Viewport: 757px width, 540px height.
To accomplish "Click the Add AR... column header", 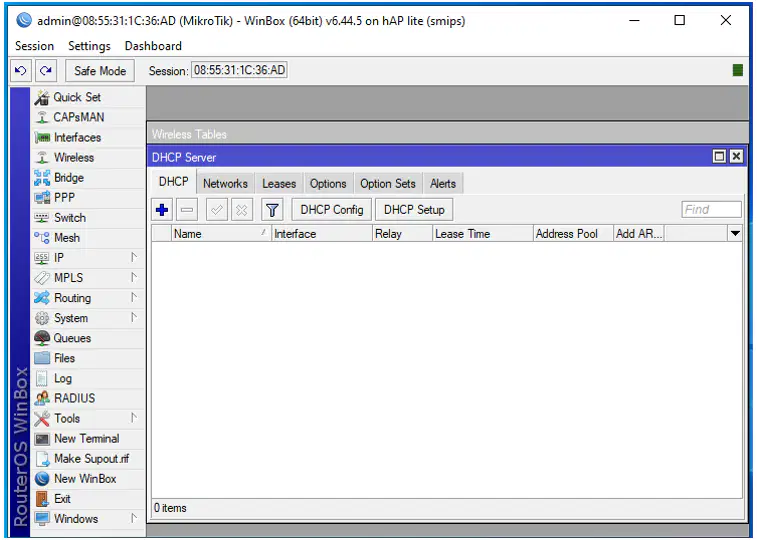I will [x=639, y=234].
